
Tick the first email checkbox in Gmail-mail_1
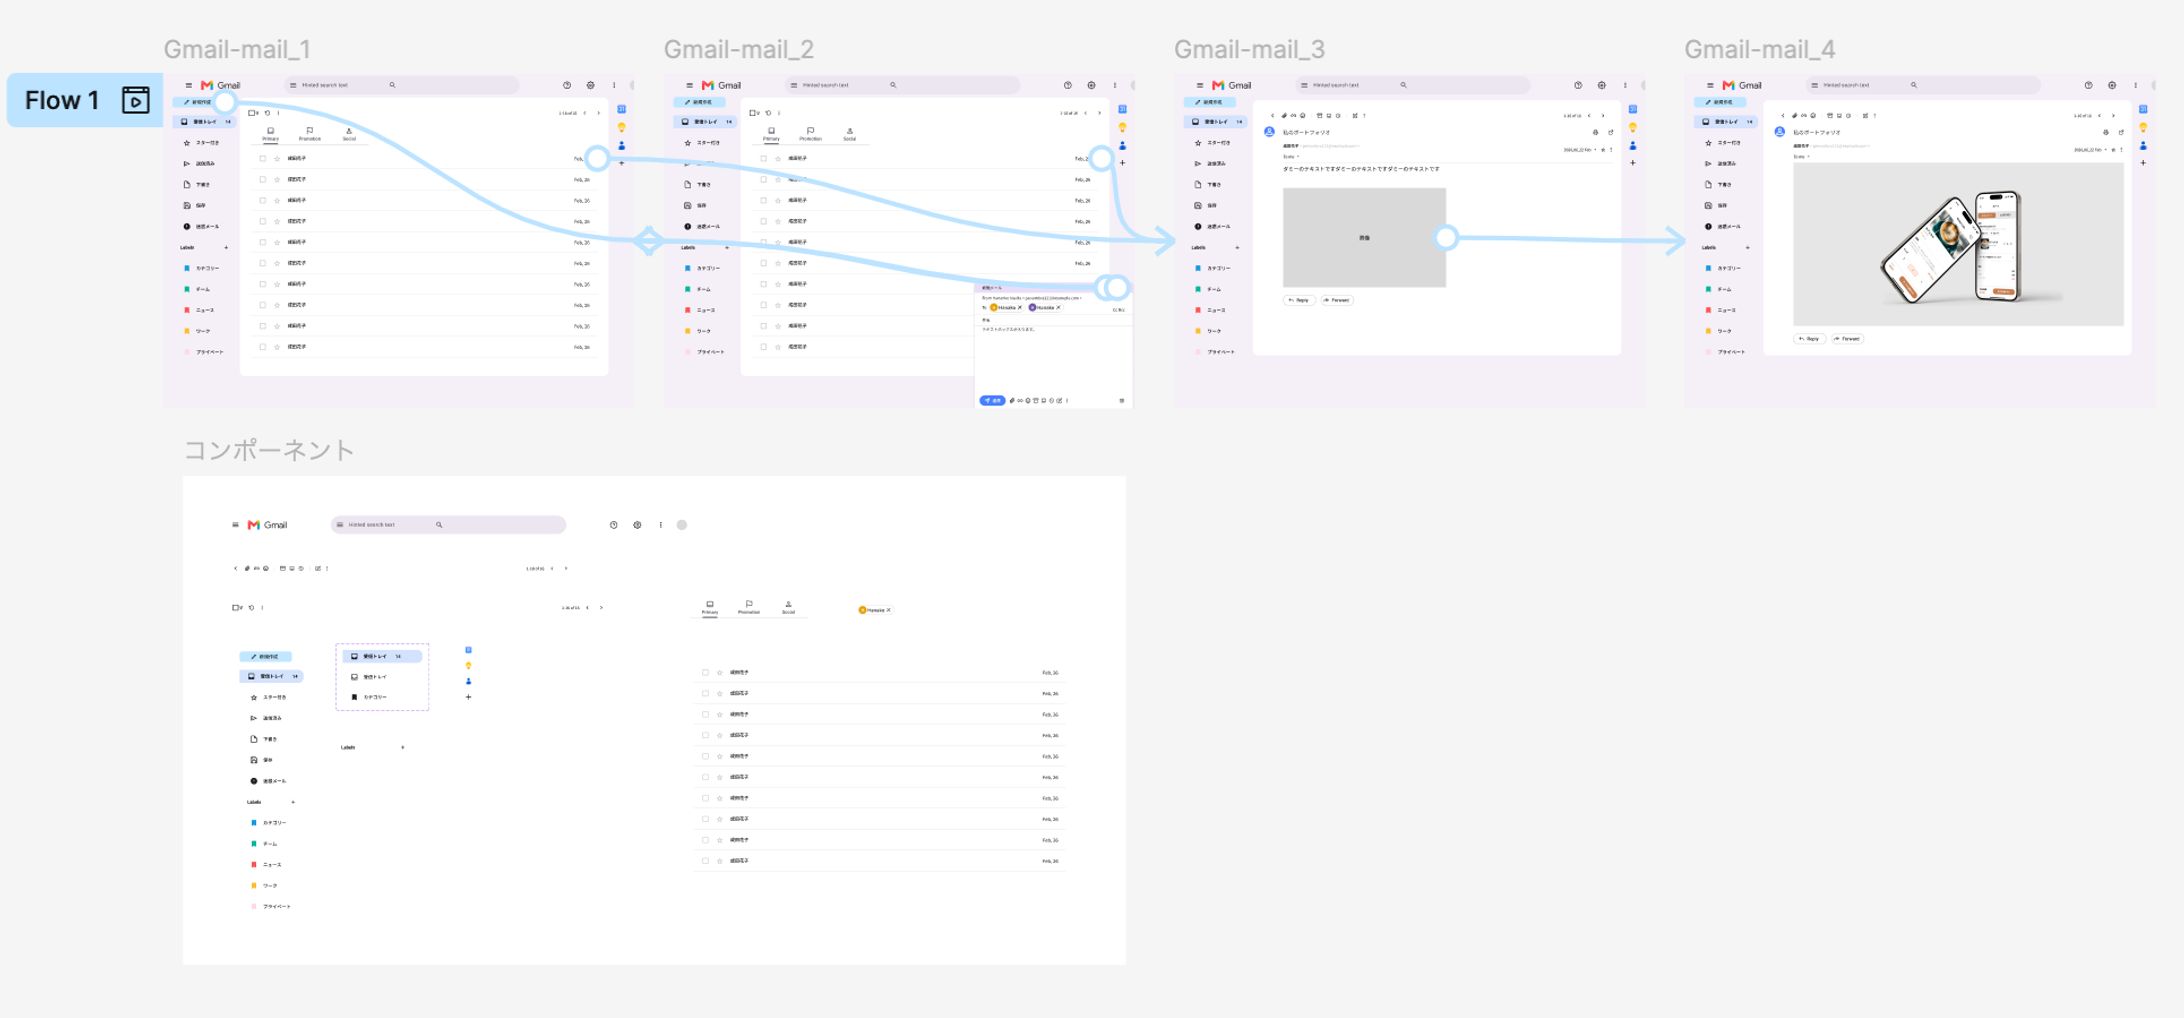(263, 158)
